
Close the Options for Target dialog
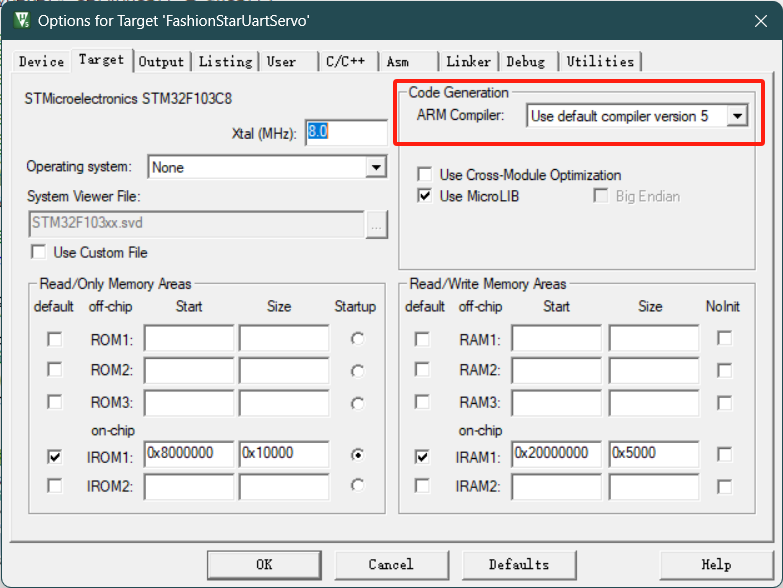tap(760, 19)
